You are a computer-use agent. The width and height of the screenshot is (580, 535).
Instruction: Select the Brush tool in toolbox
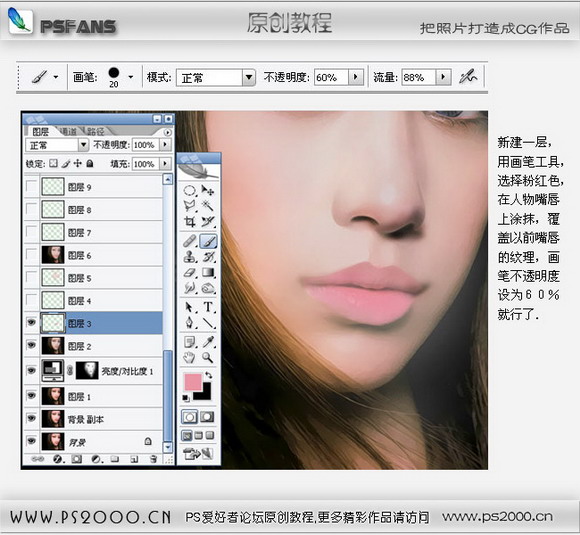208,241
